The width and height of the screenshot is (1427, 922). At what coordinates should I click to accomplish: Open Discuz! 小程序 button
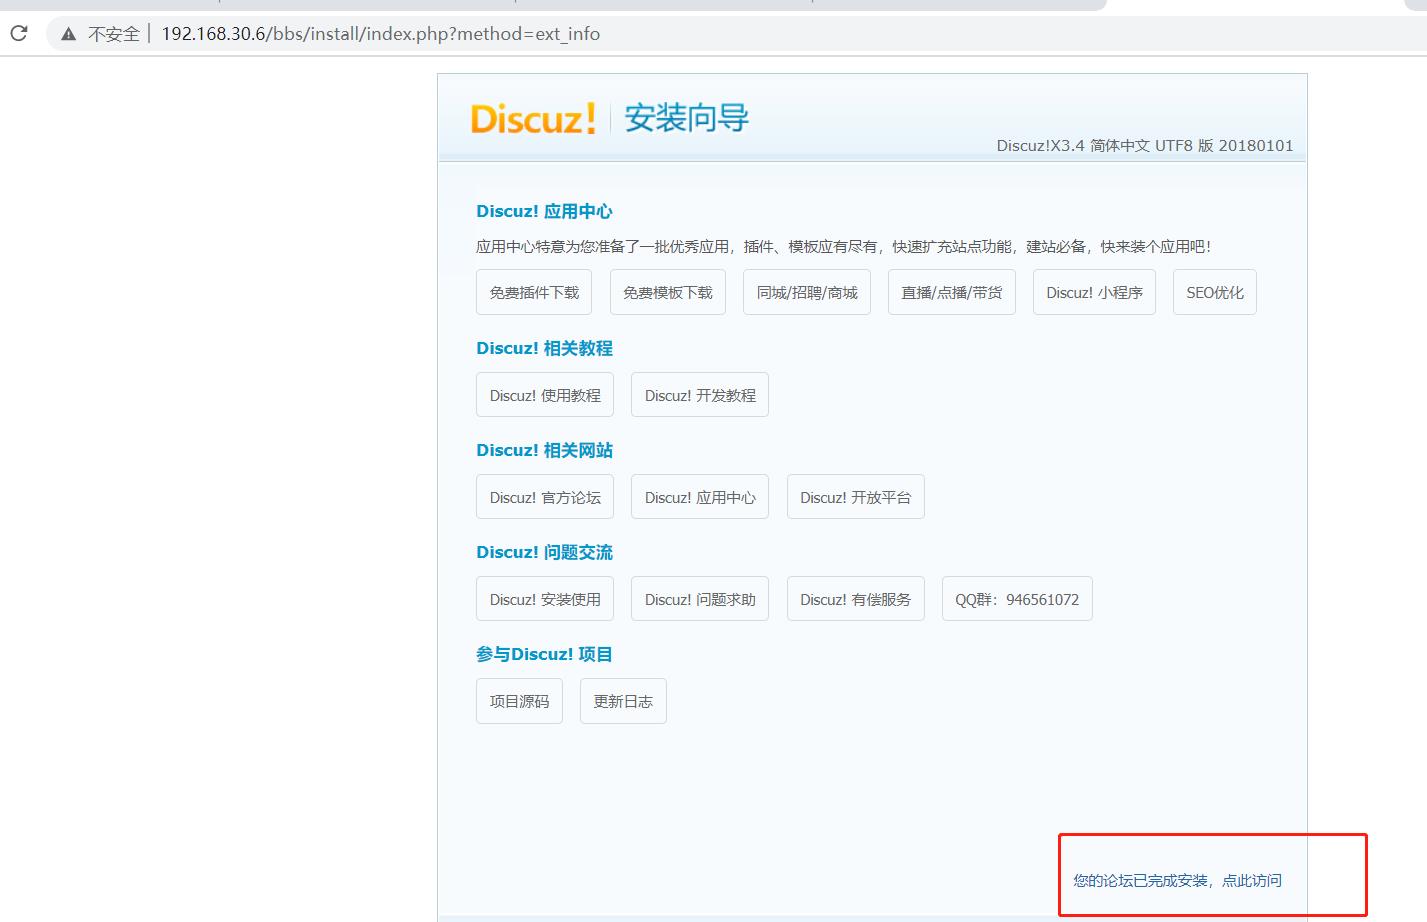coord(1094,292)
